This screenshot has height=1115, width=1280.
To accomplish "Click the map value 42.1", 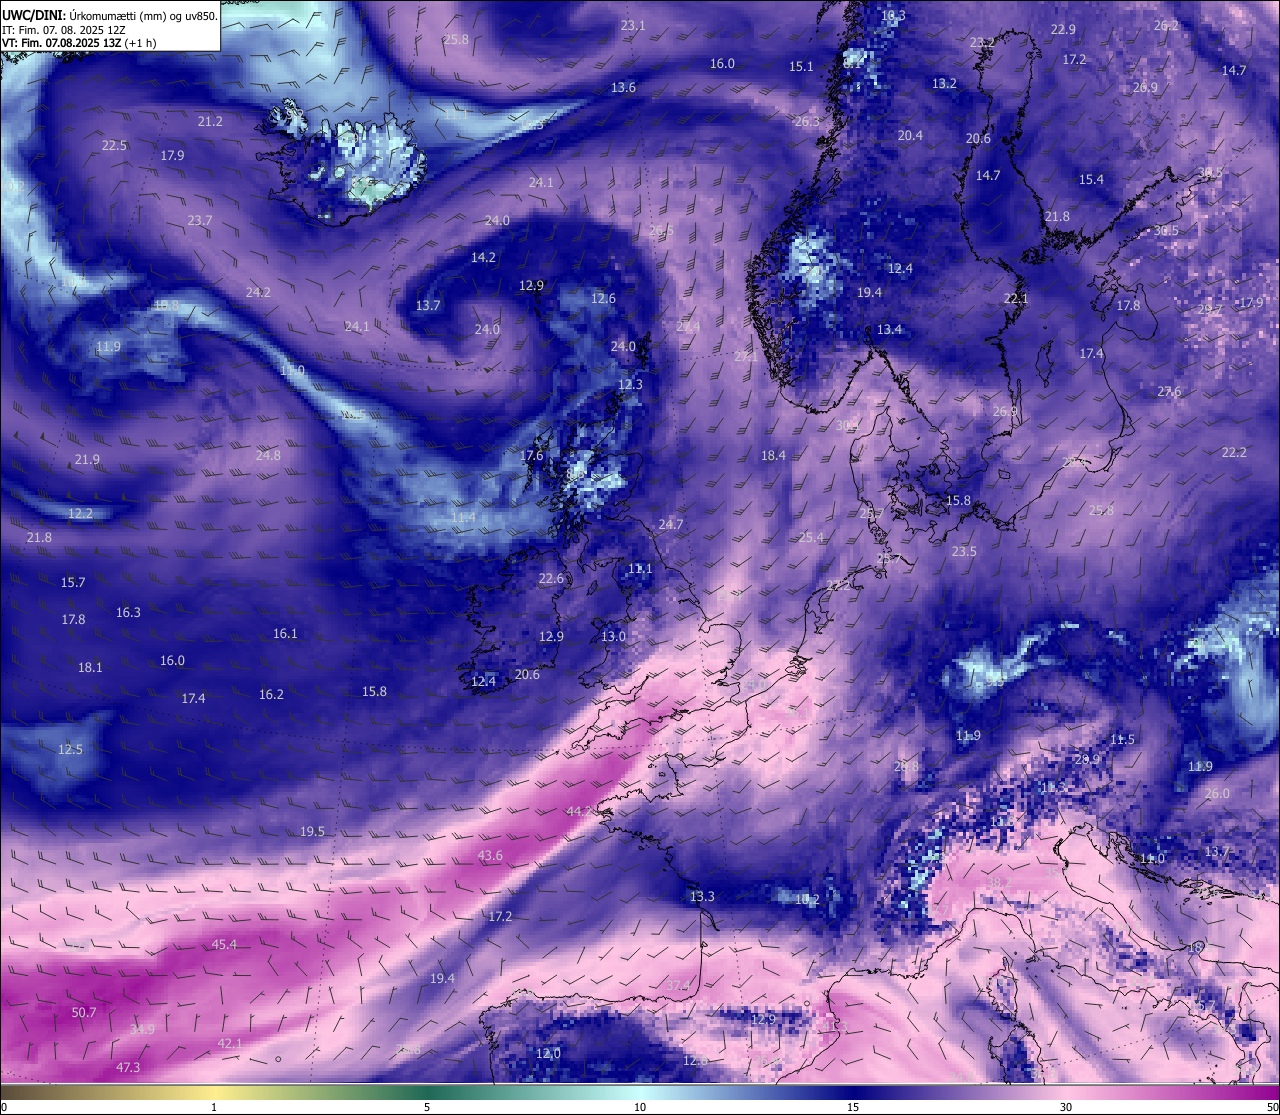I will coord(230,1043).
